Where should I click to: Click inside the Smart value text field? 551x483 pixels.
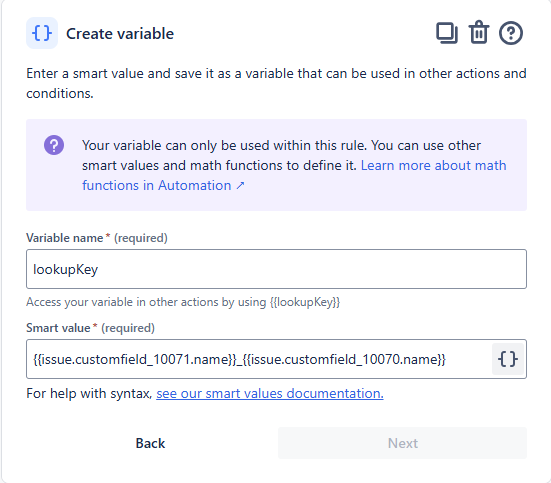click(259, 359)
